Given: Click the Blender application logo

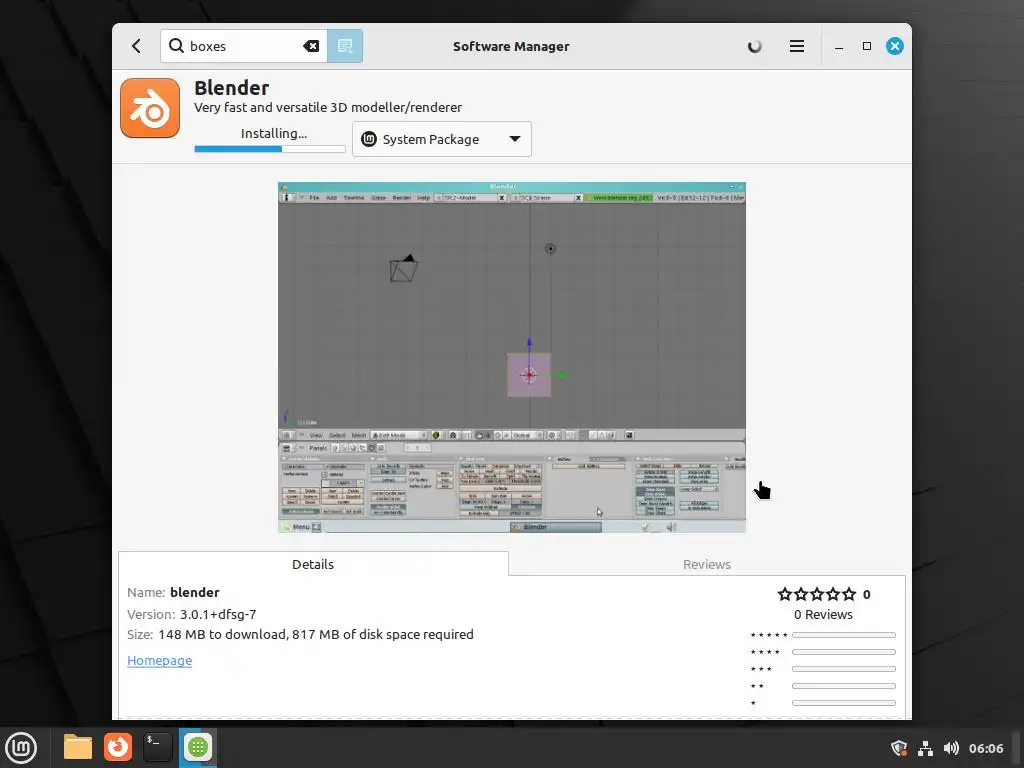Looking at the screenshot, I should coord(150,108).
